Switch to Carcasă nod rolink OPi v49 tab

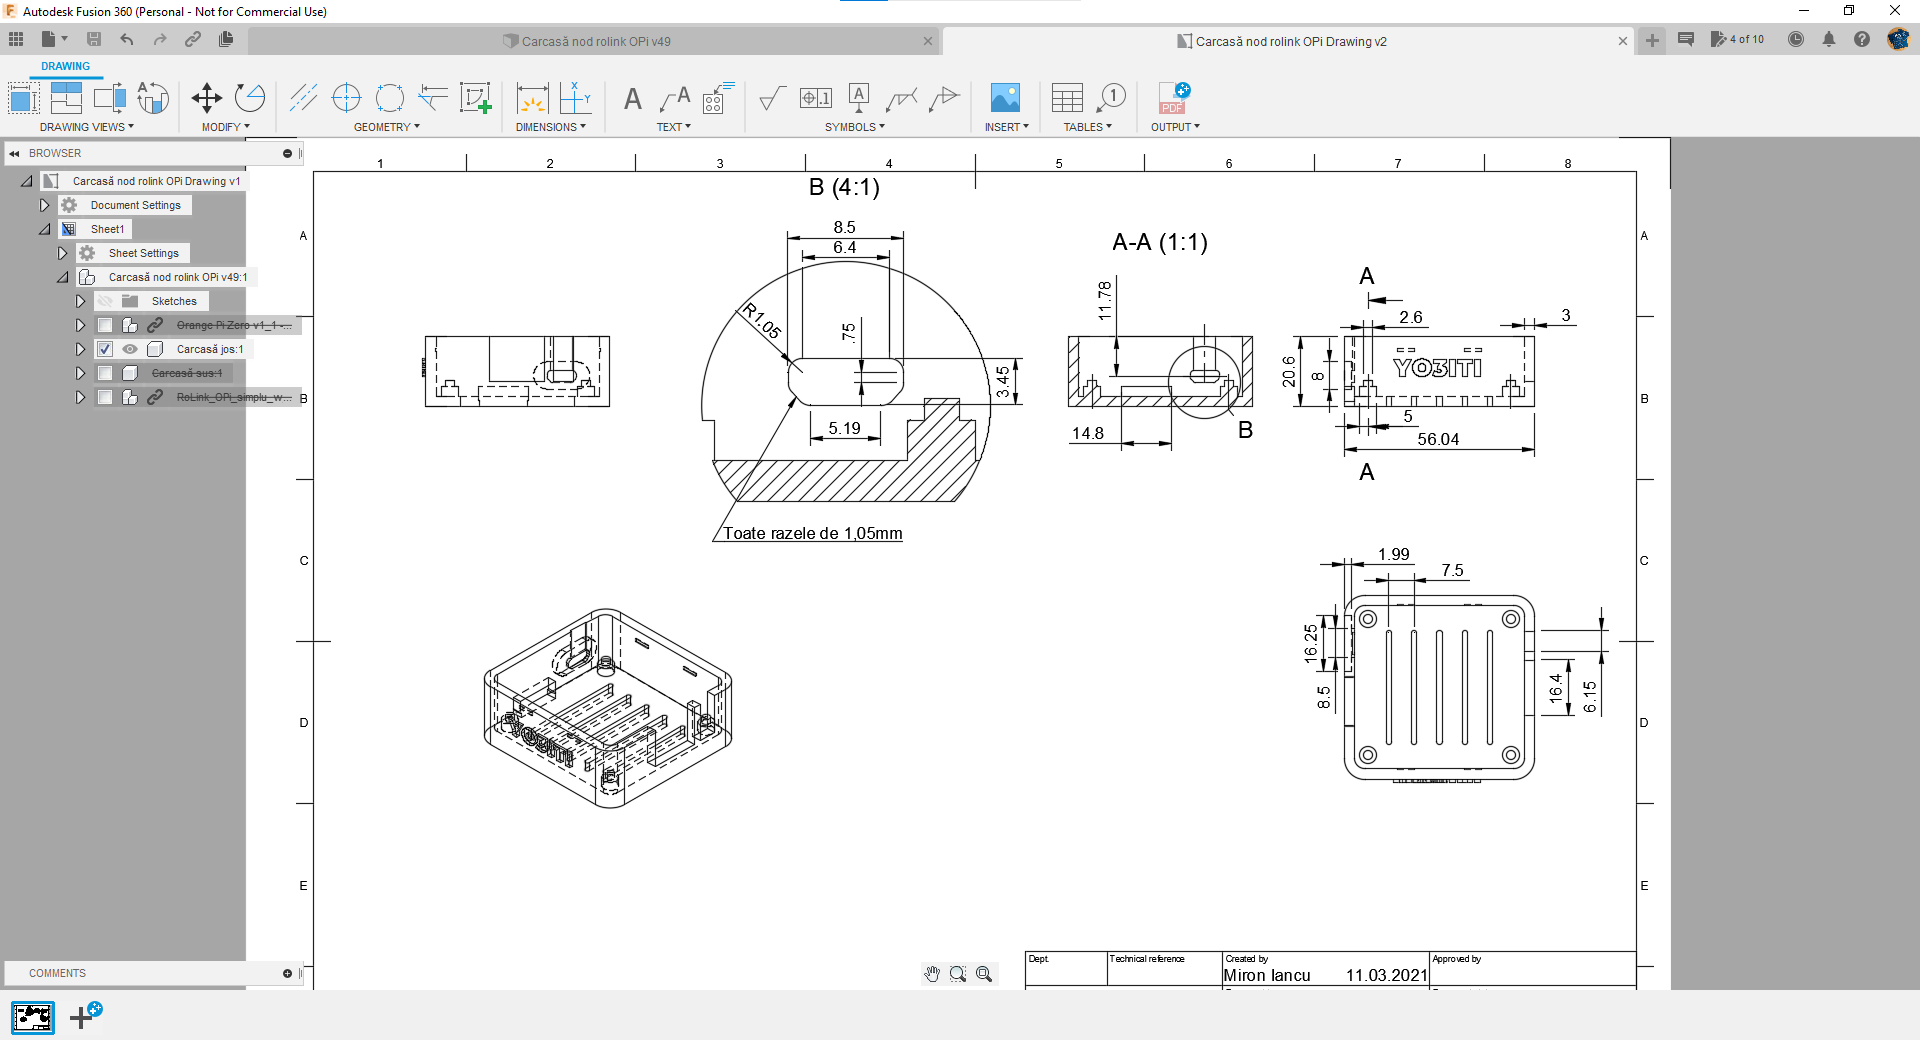[595, 41]
